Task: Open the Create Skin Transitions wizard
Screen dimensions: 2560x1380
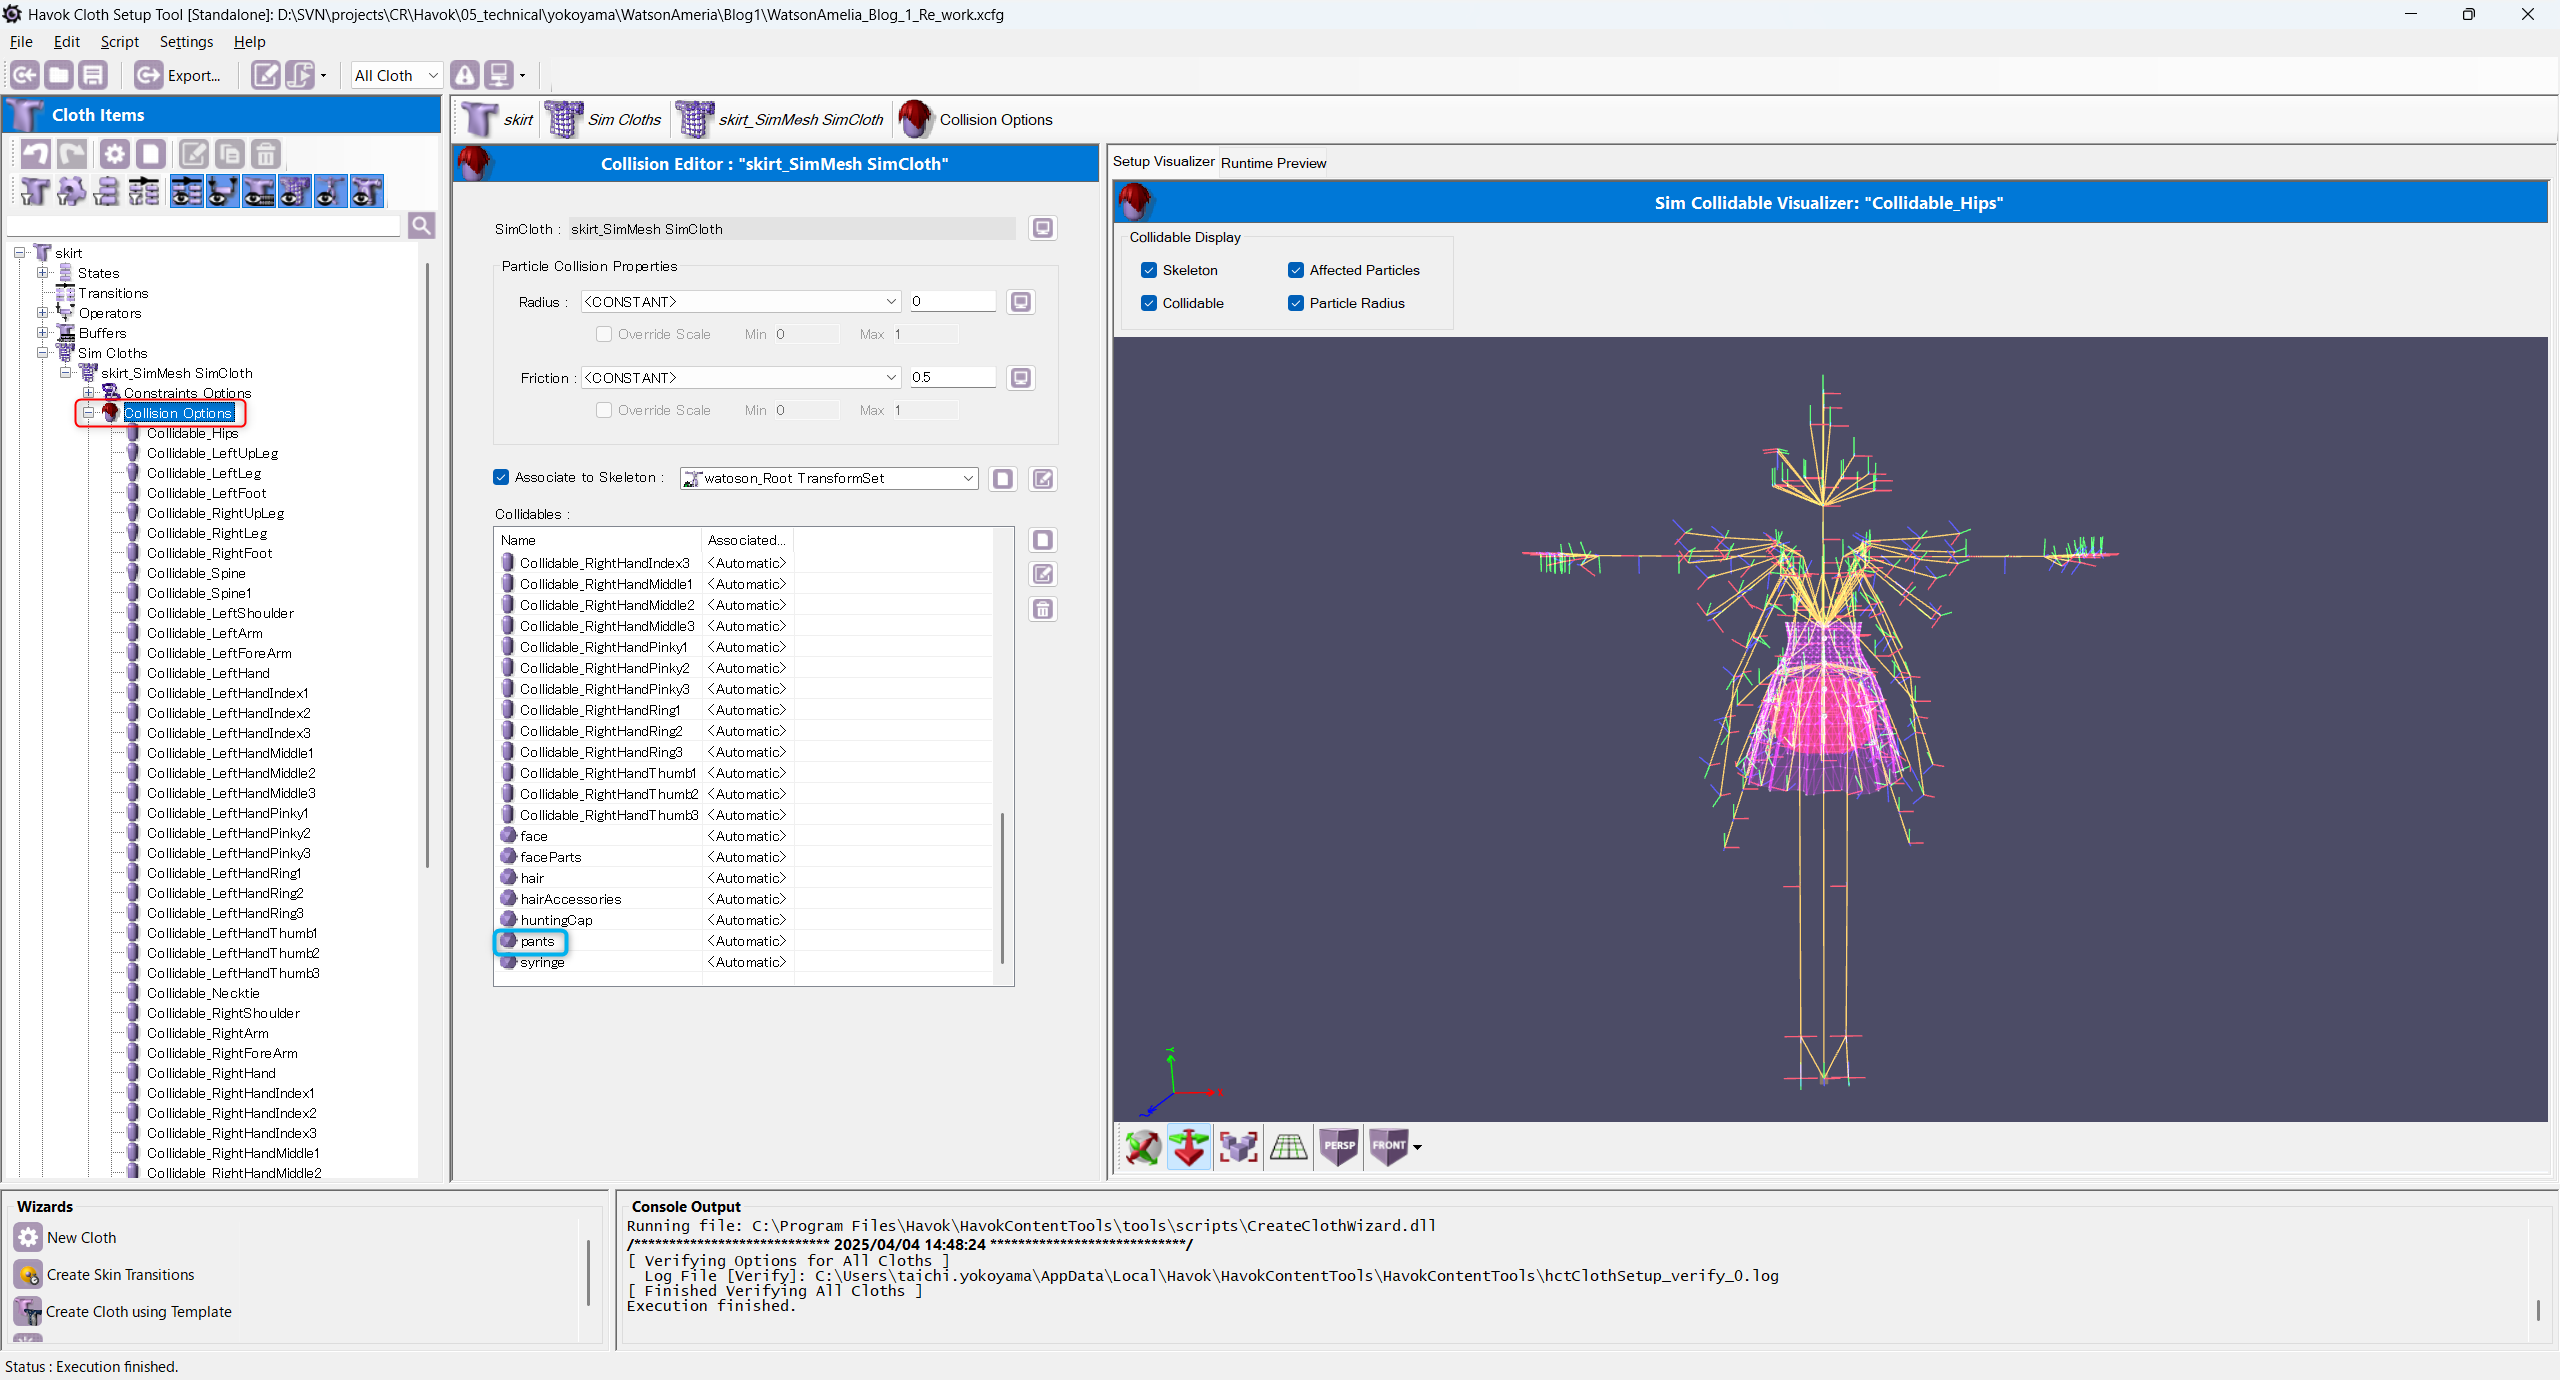Action: pyautogui.click(x=105, y=1275)
